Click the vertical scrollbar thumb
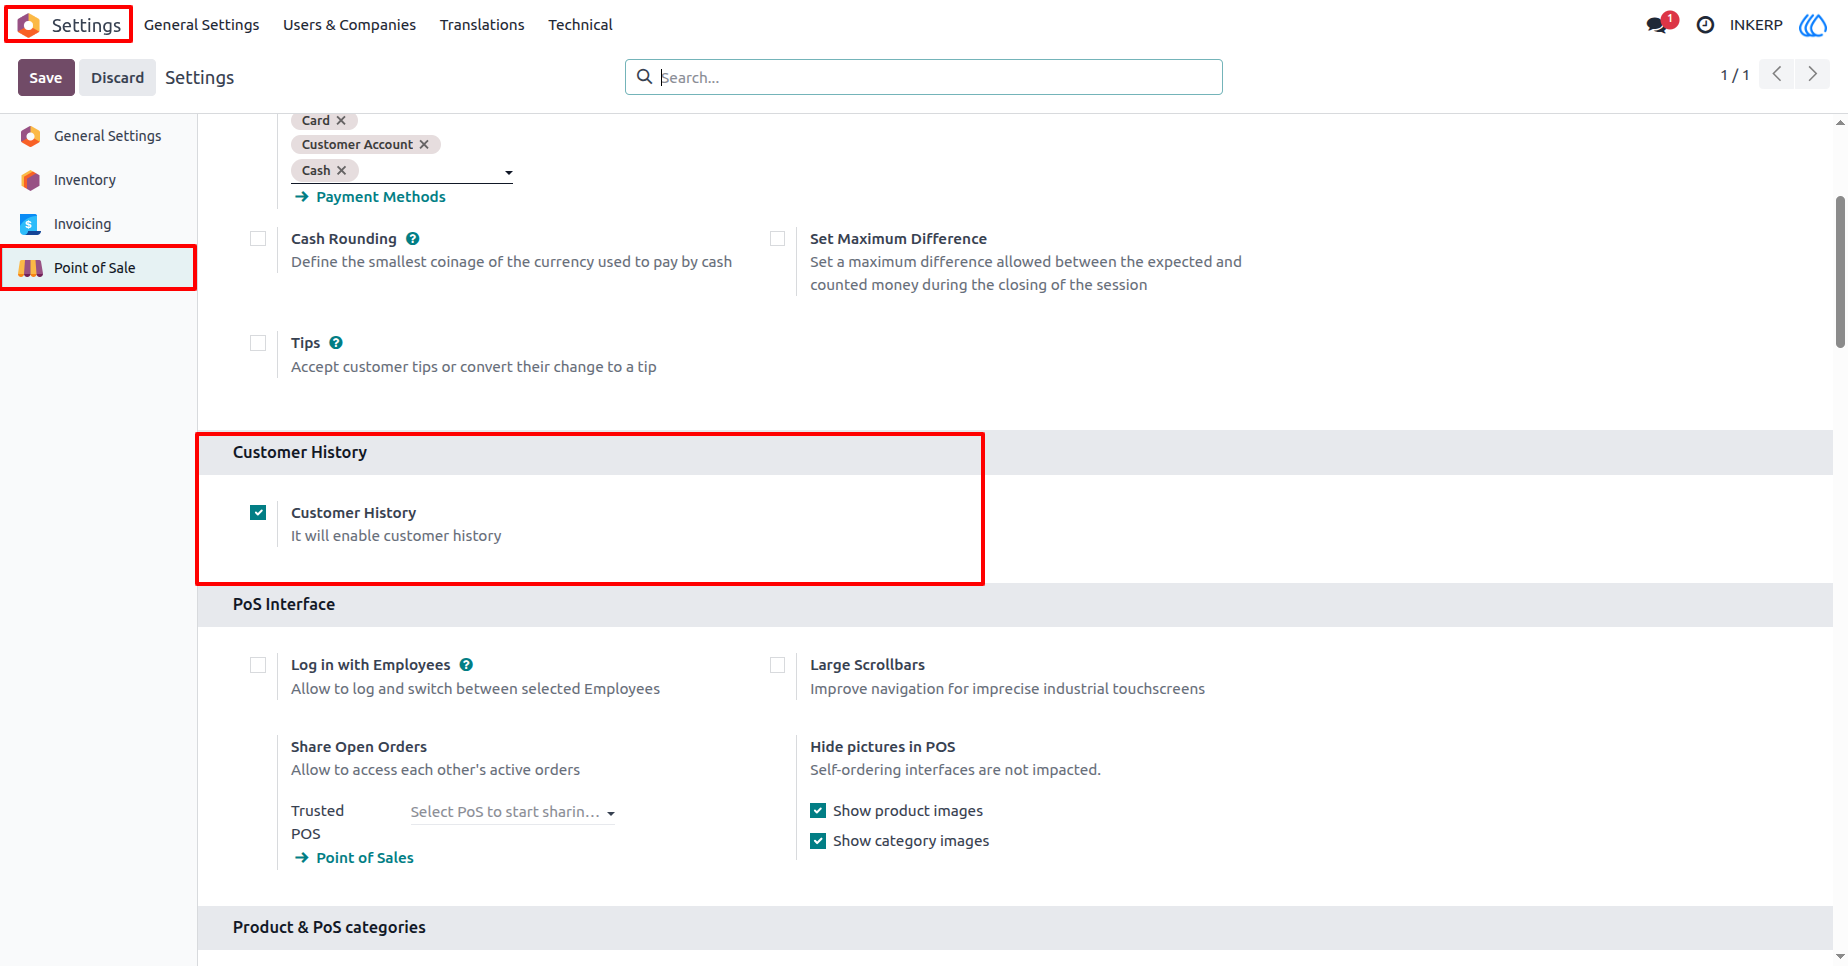 pyautogui.click(x=1840, y=272)
